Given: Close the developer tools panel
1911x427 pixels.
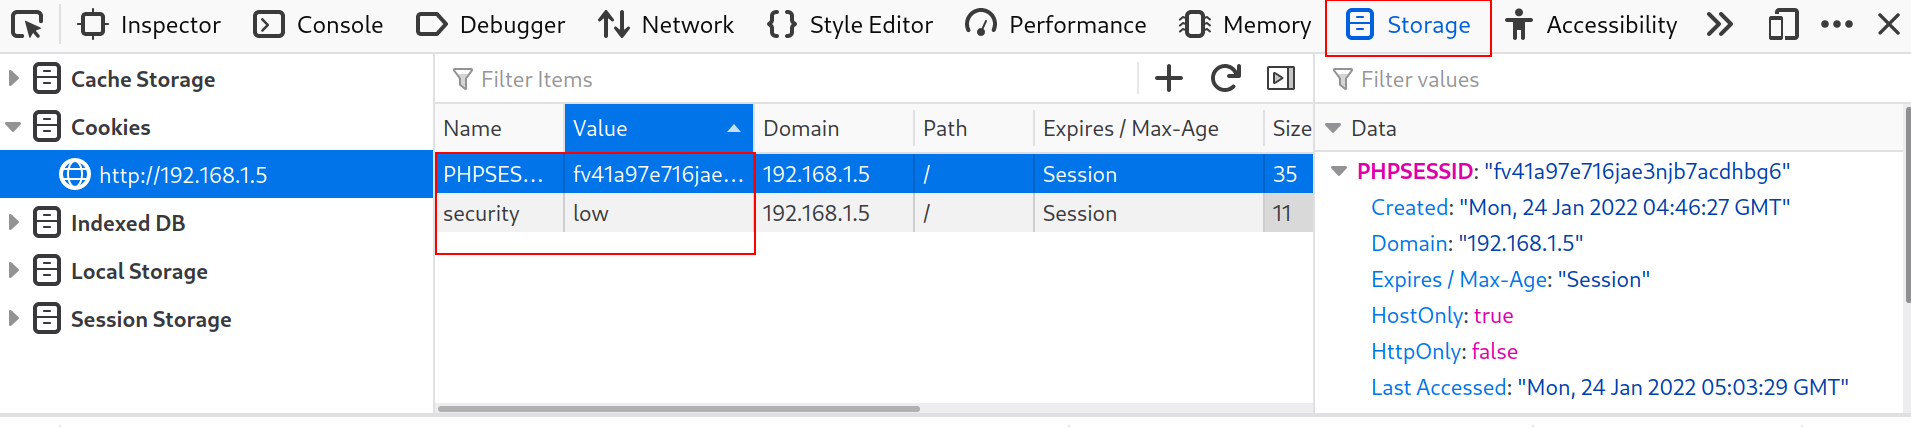Looking at the screenshot, I should 1888,25.
